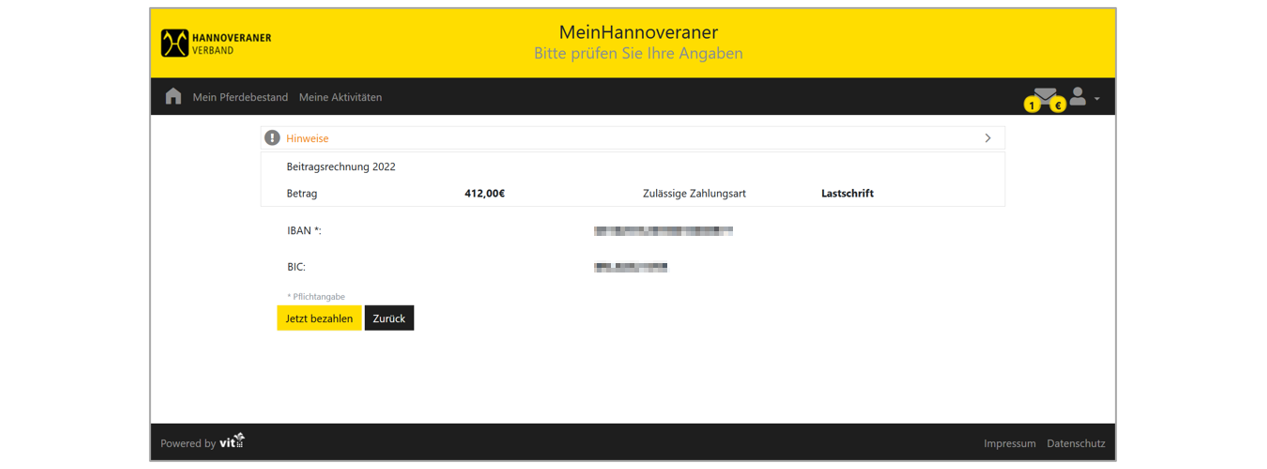
Task: Click the 'Powered by' footer text
Action: pyautogui.click(x=188, y=443)
